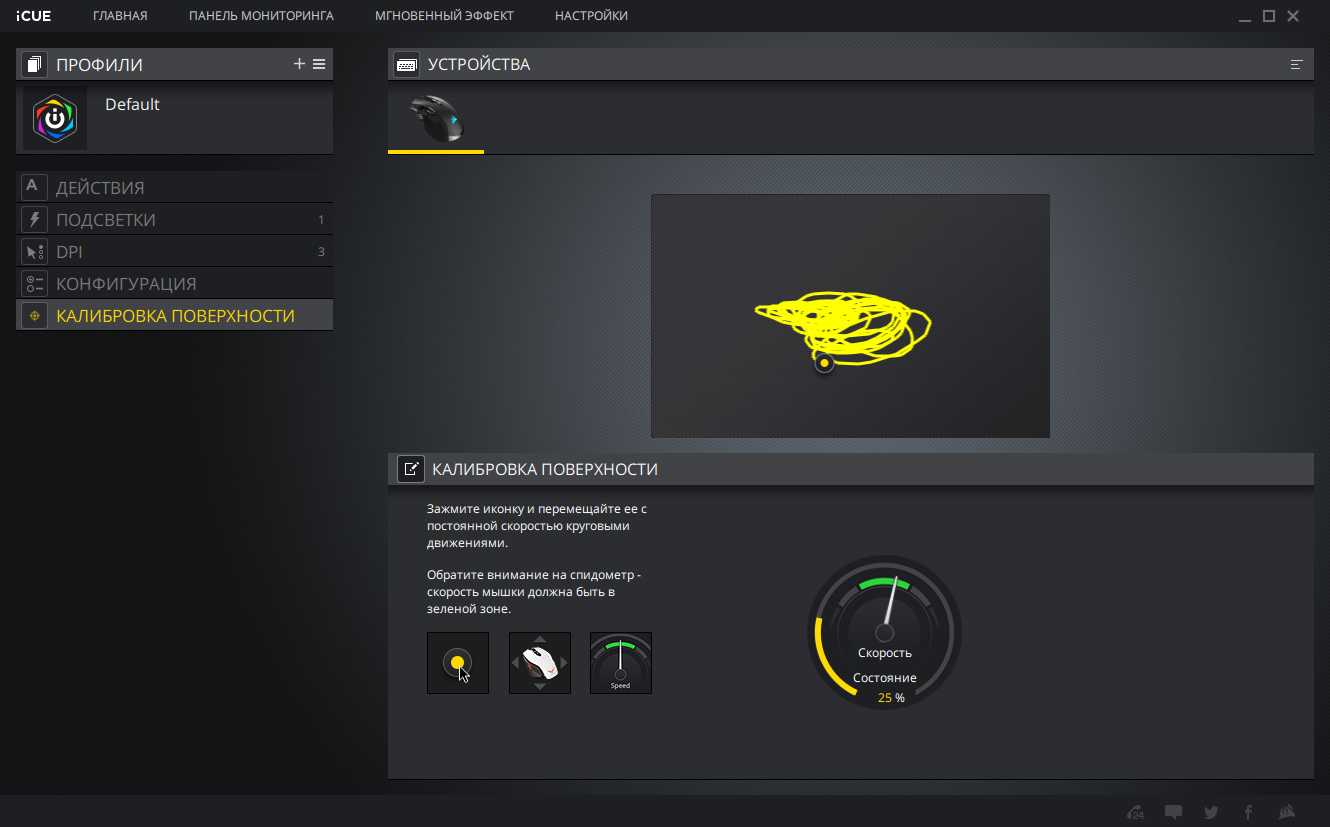Image resolution: width=1330 pixels, height=827 pixels.
Task: Select the mouse device thumbnail
Action: tap(436, 120)
